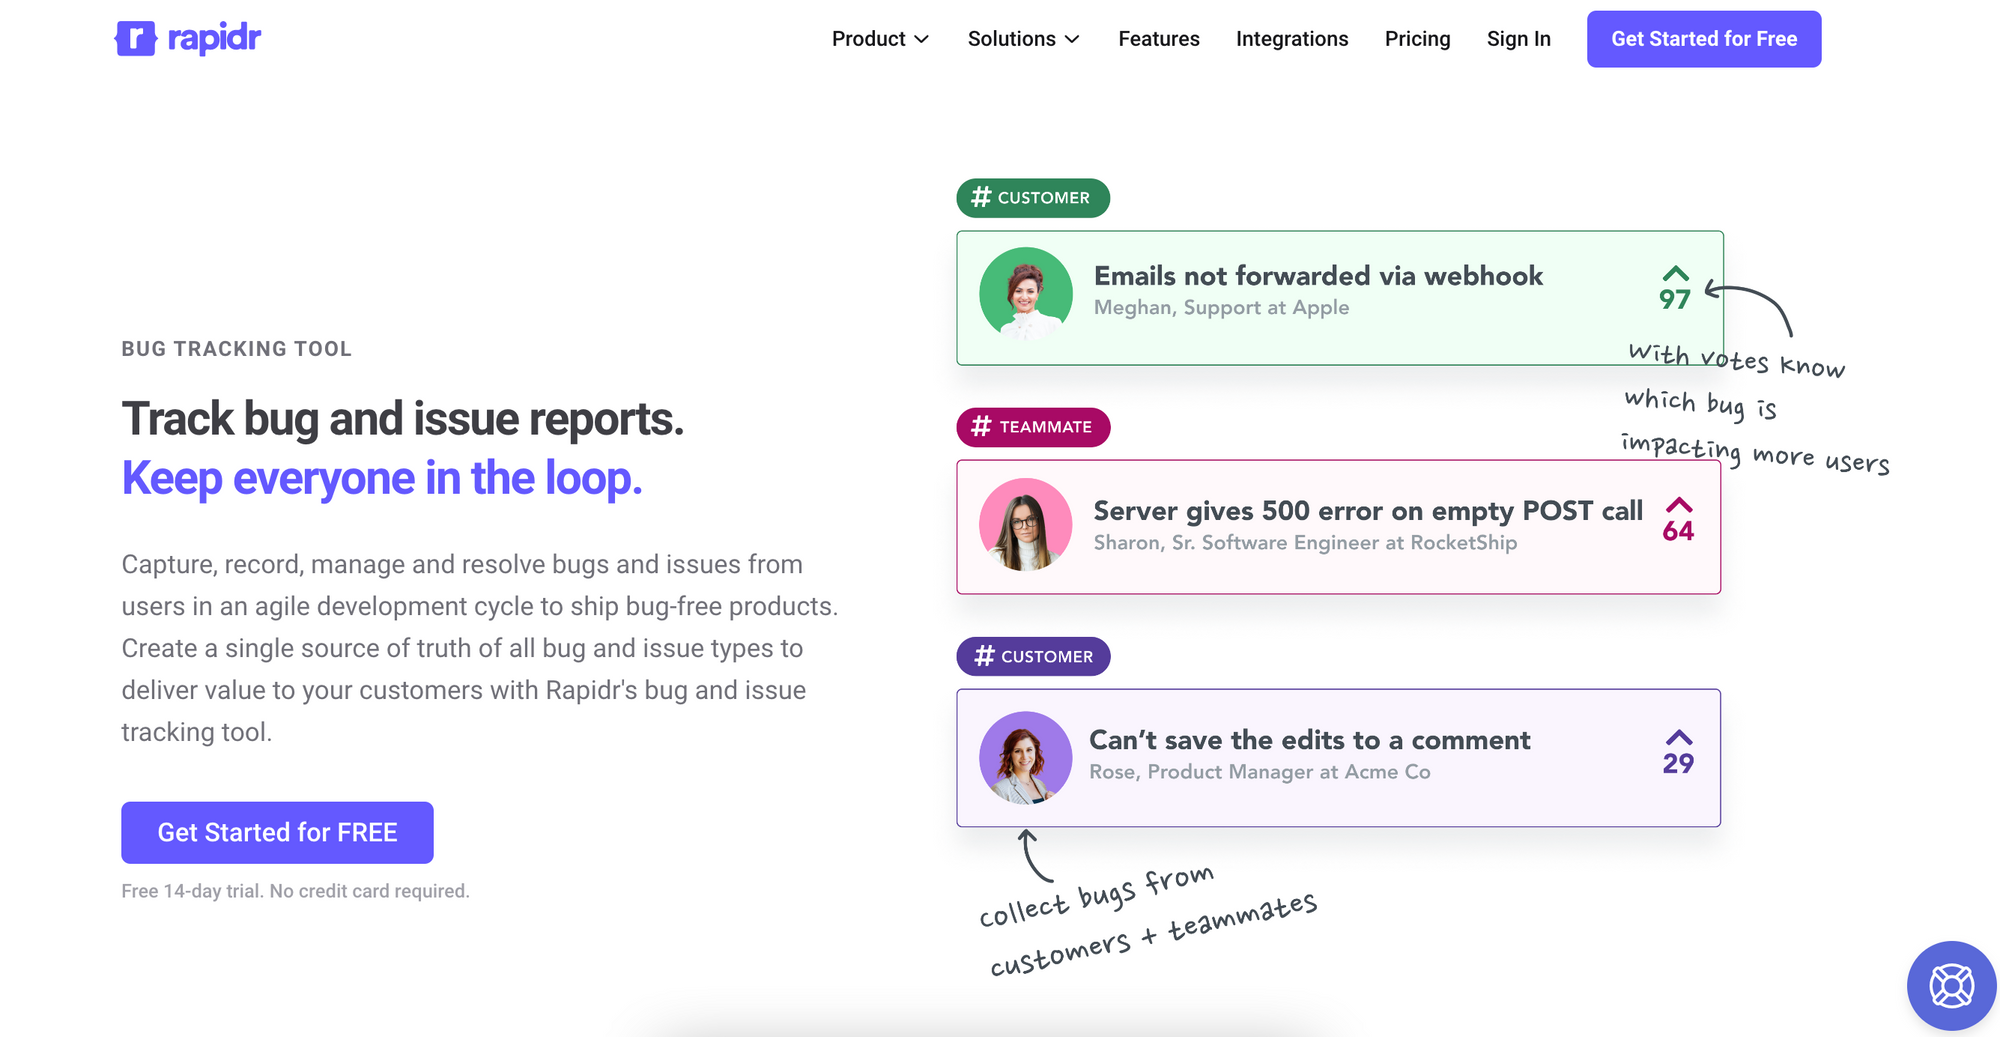2000x1037 pixels.
Task: Click the vote count 29
Action: click(1678, 764)
